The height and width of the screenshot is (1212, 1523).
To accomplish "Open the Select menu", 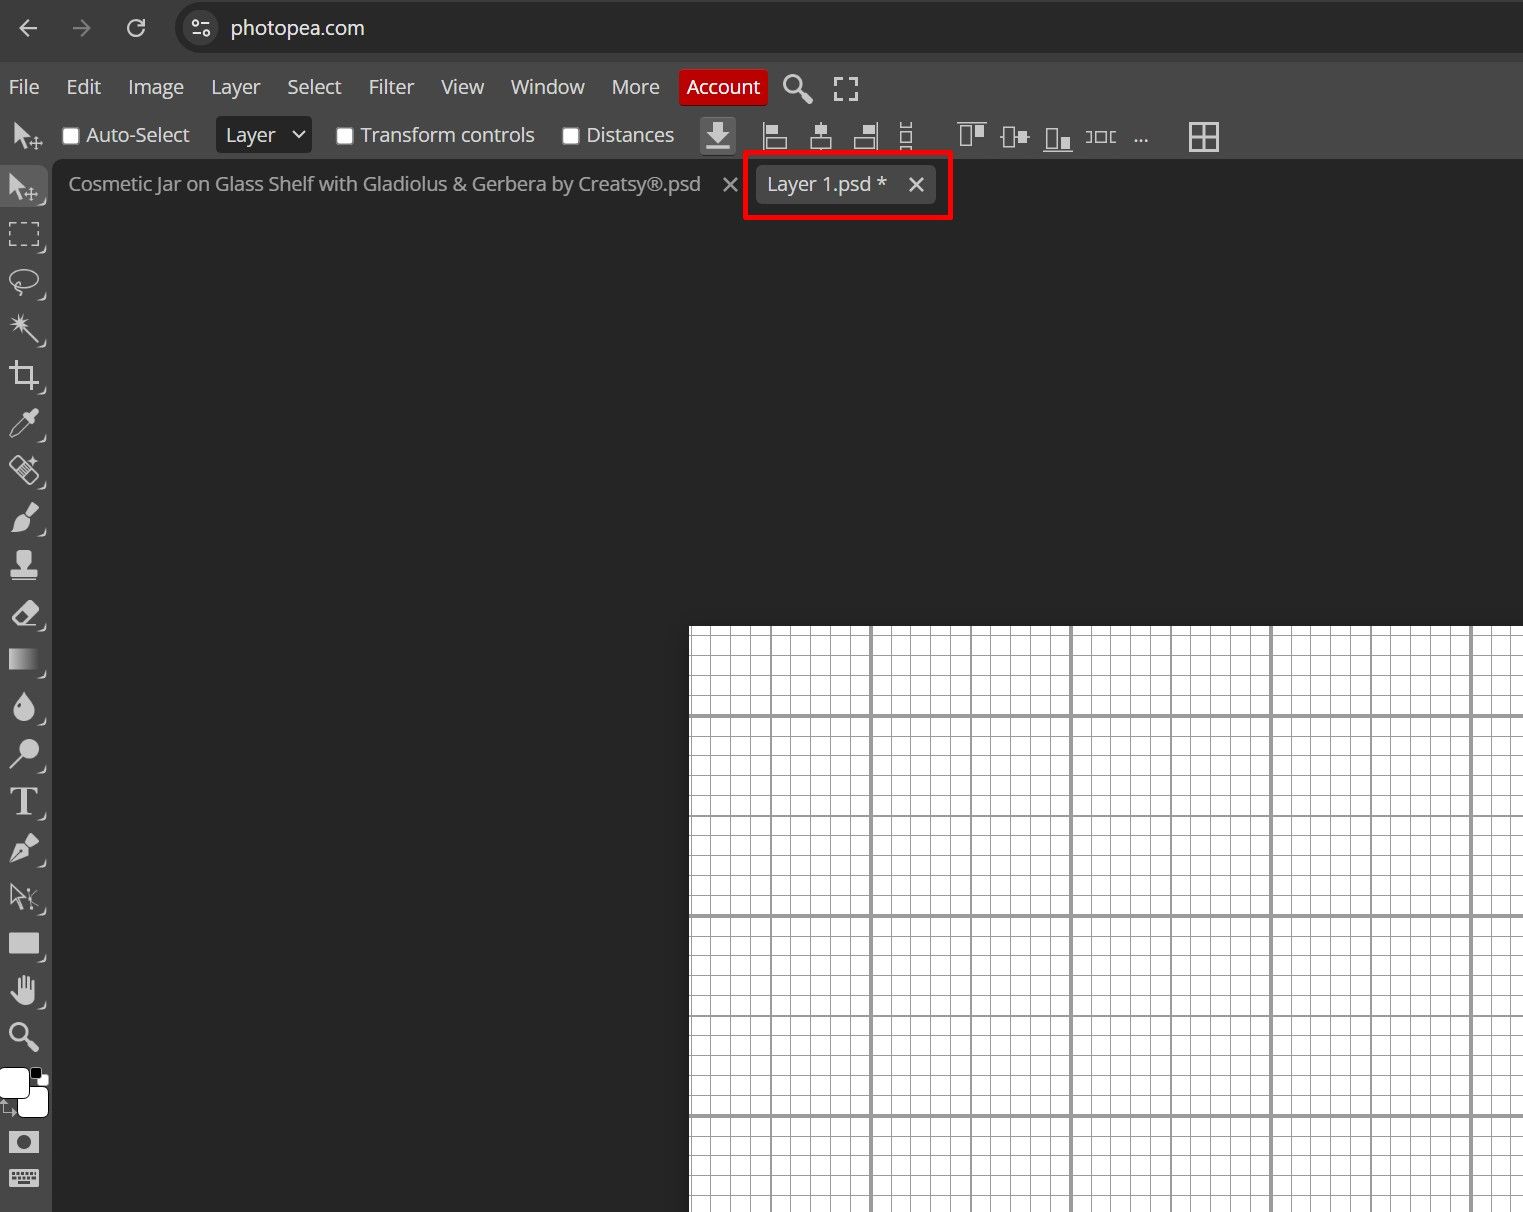I will pyautogui.click(x=315, y=87).
